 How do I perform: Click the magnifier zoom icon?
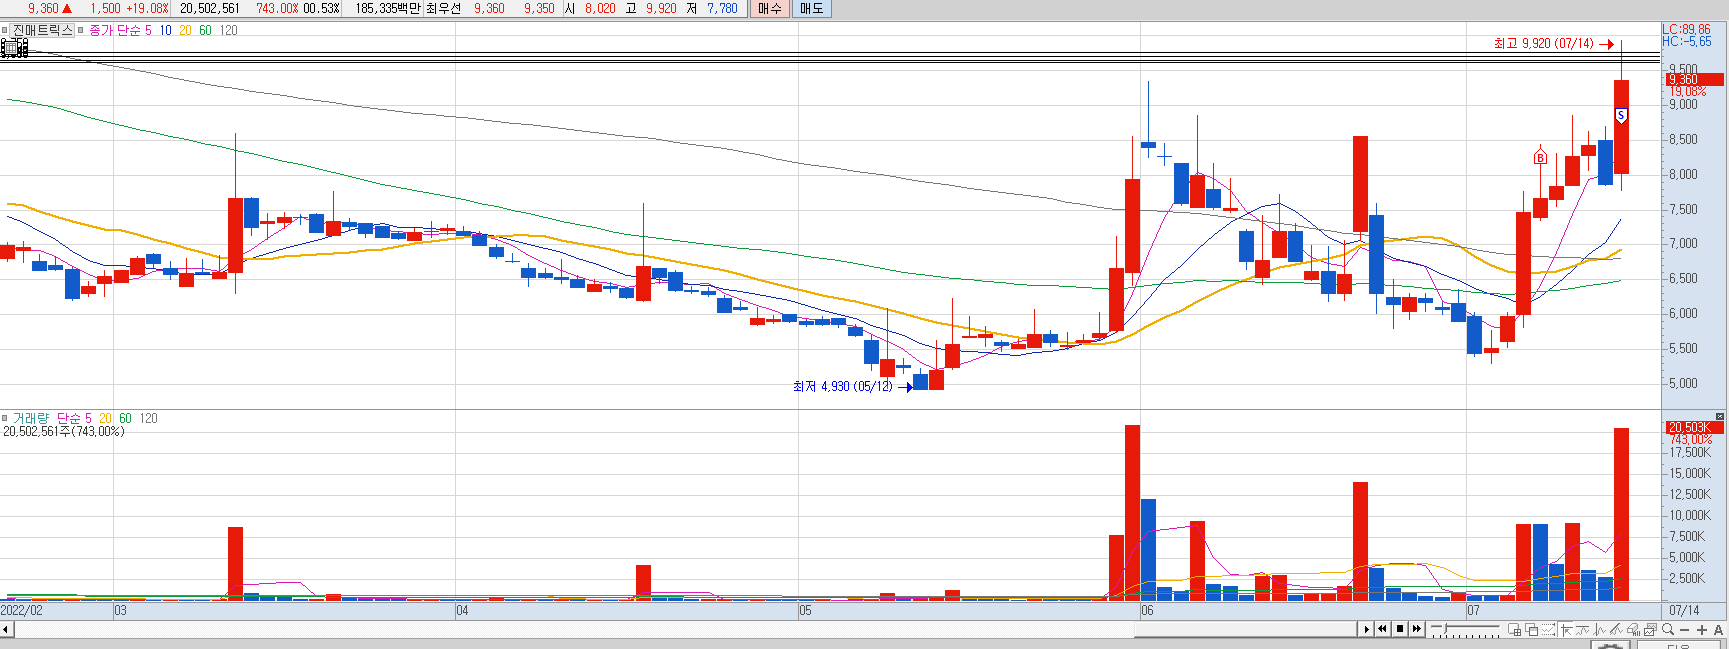coord(1667,629)
